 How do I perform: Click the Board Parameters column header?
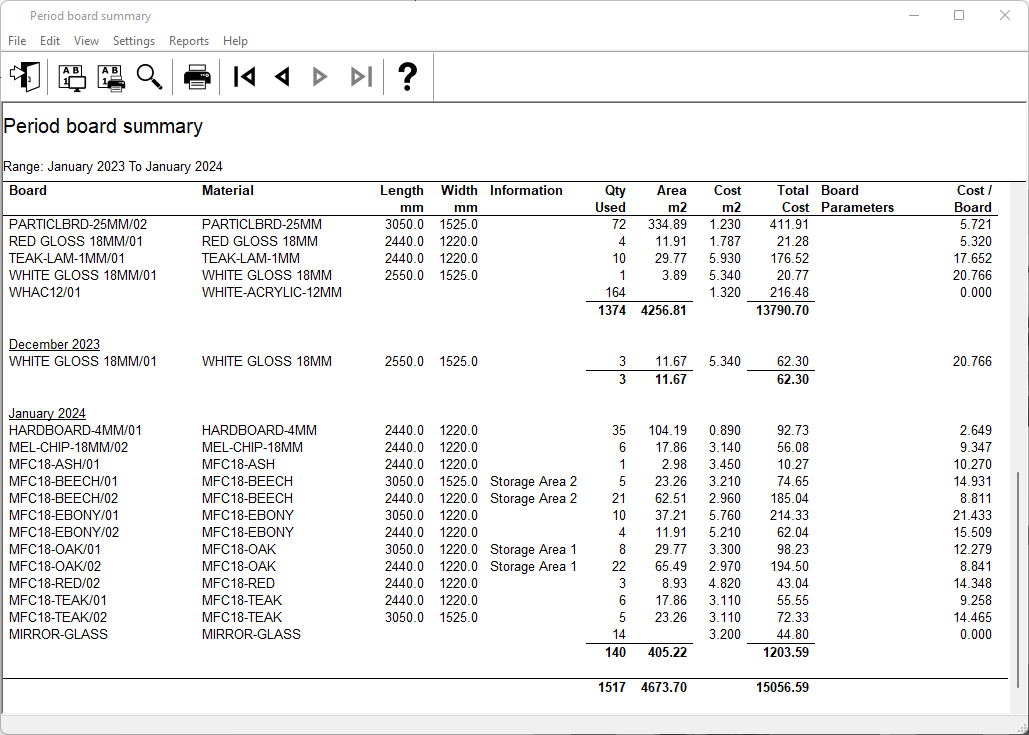(857, 199)
